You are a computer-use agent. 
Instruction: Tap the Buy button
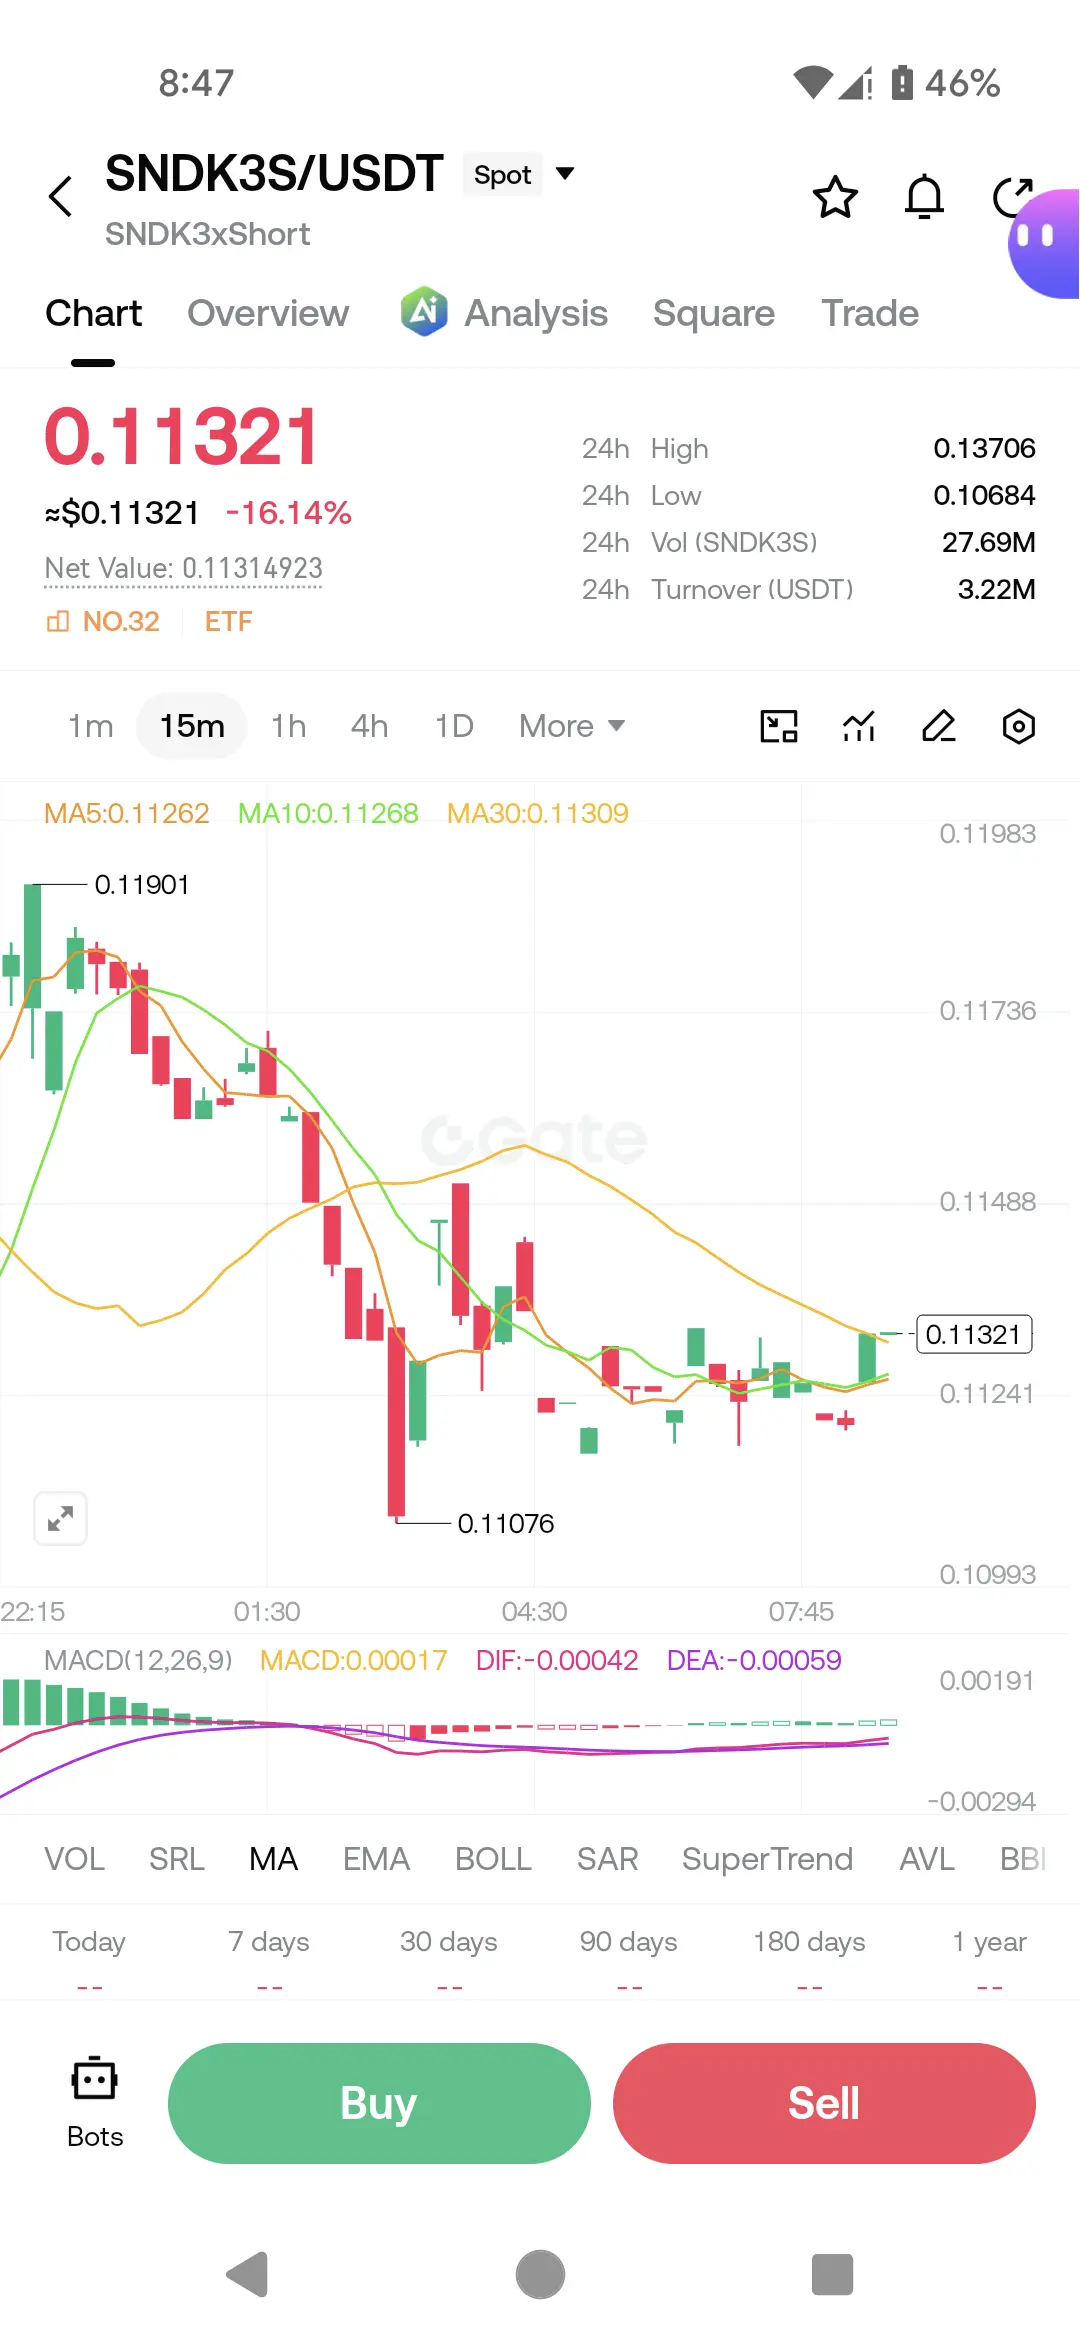click(x=379, y=2103)
